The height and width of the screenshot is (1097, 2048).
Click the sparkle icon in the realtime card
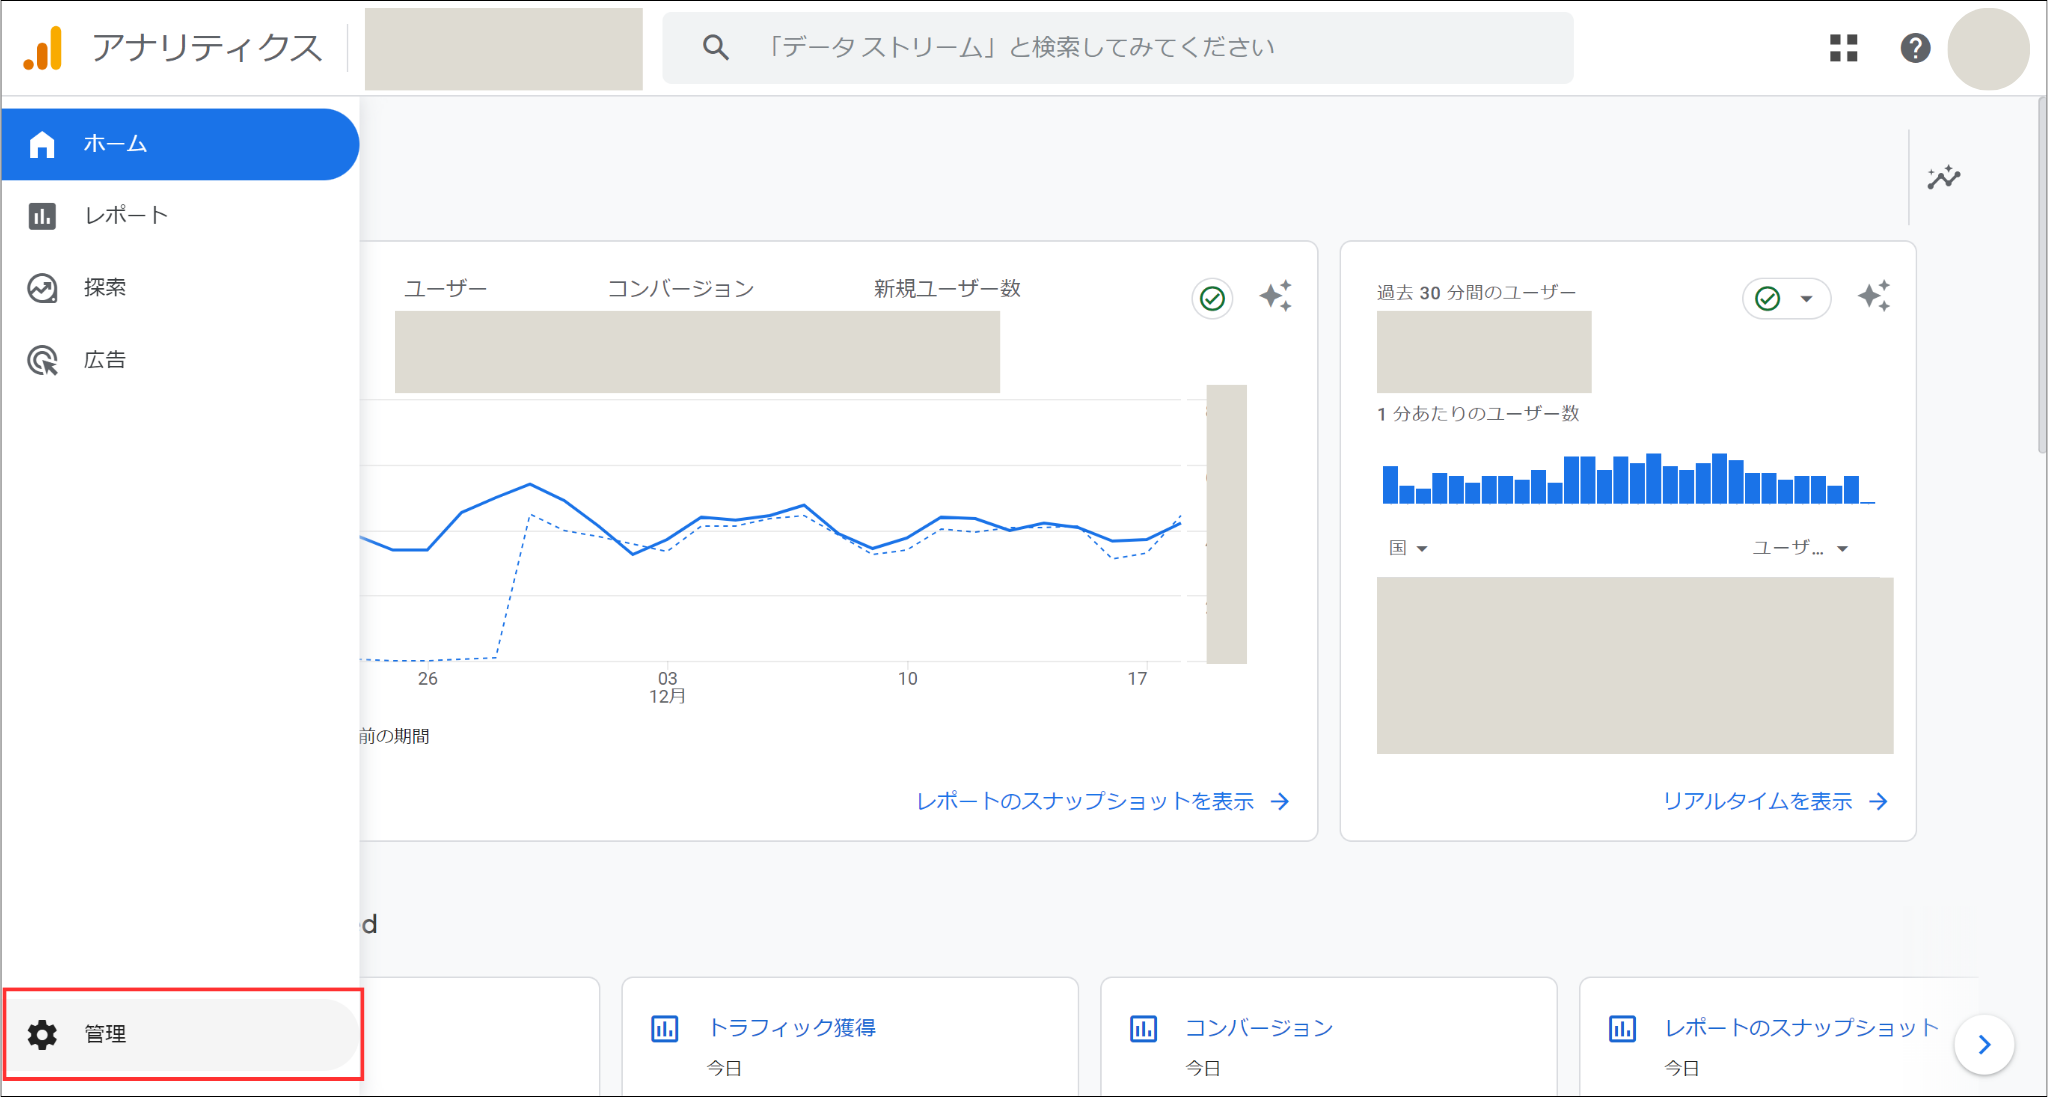pos(1874,296)
